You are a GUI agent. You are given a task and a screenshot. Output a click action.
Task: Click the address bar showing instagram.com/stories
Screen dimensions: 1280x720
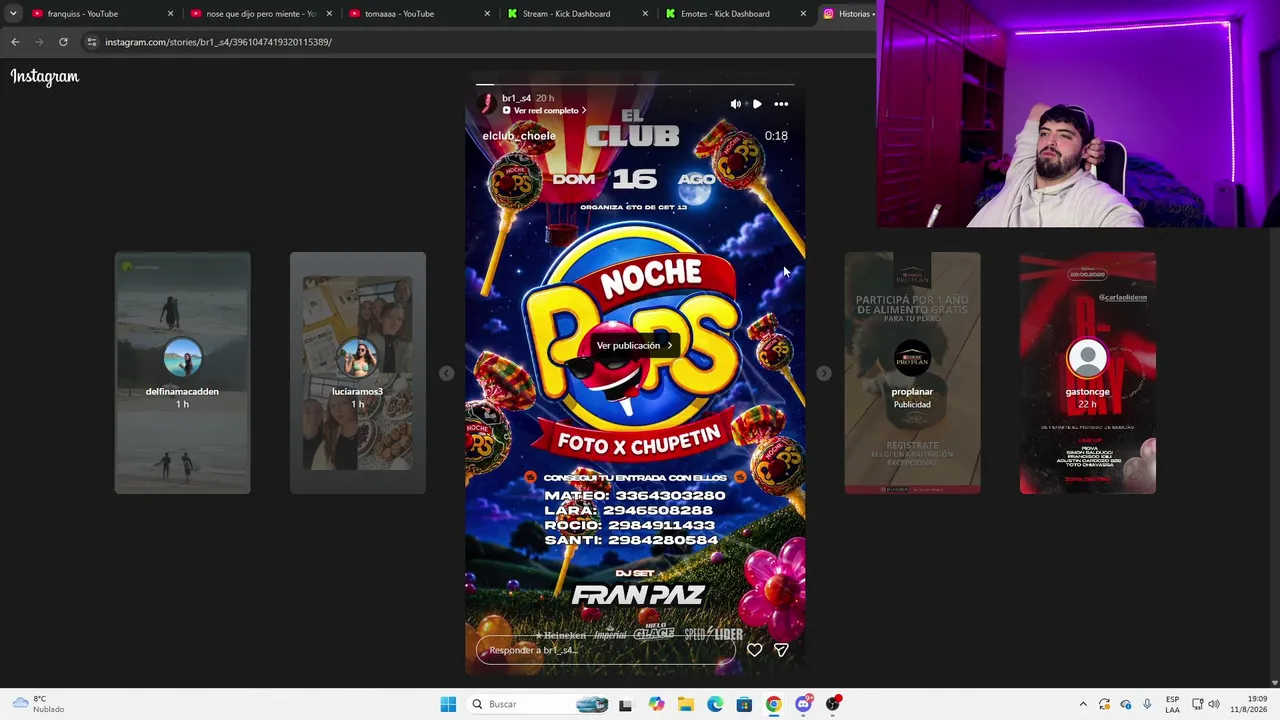[x=480, y=42]
